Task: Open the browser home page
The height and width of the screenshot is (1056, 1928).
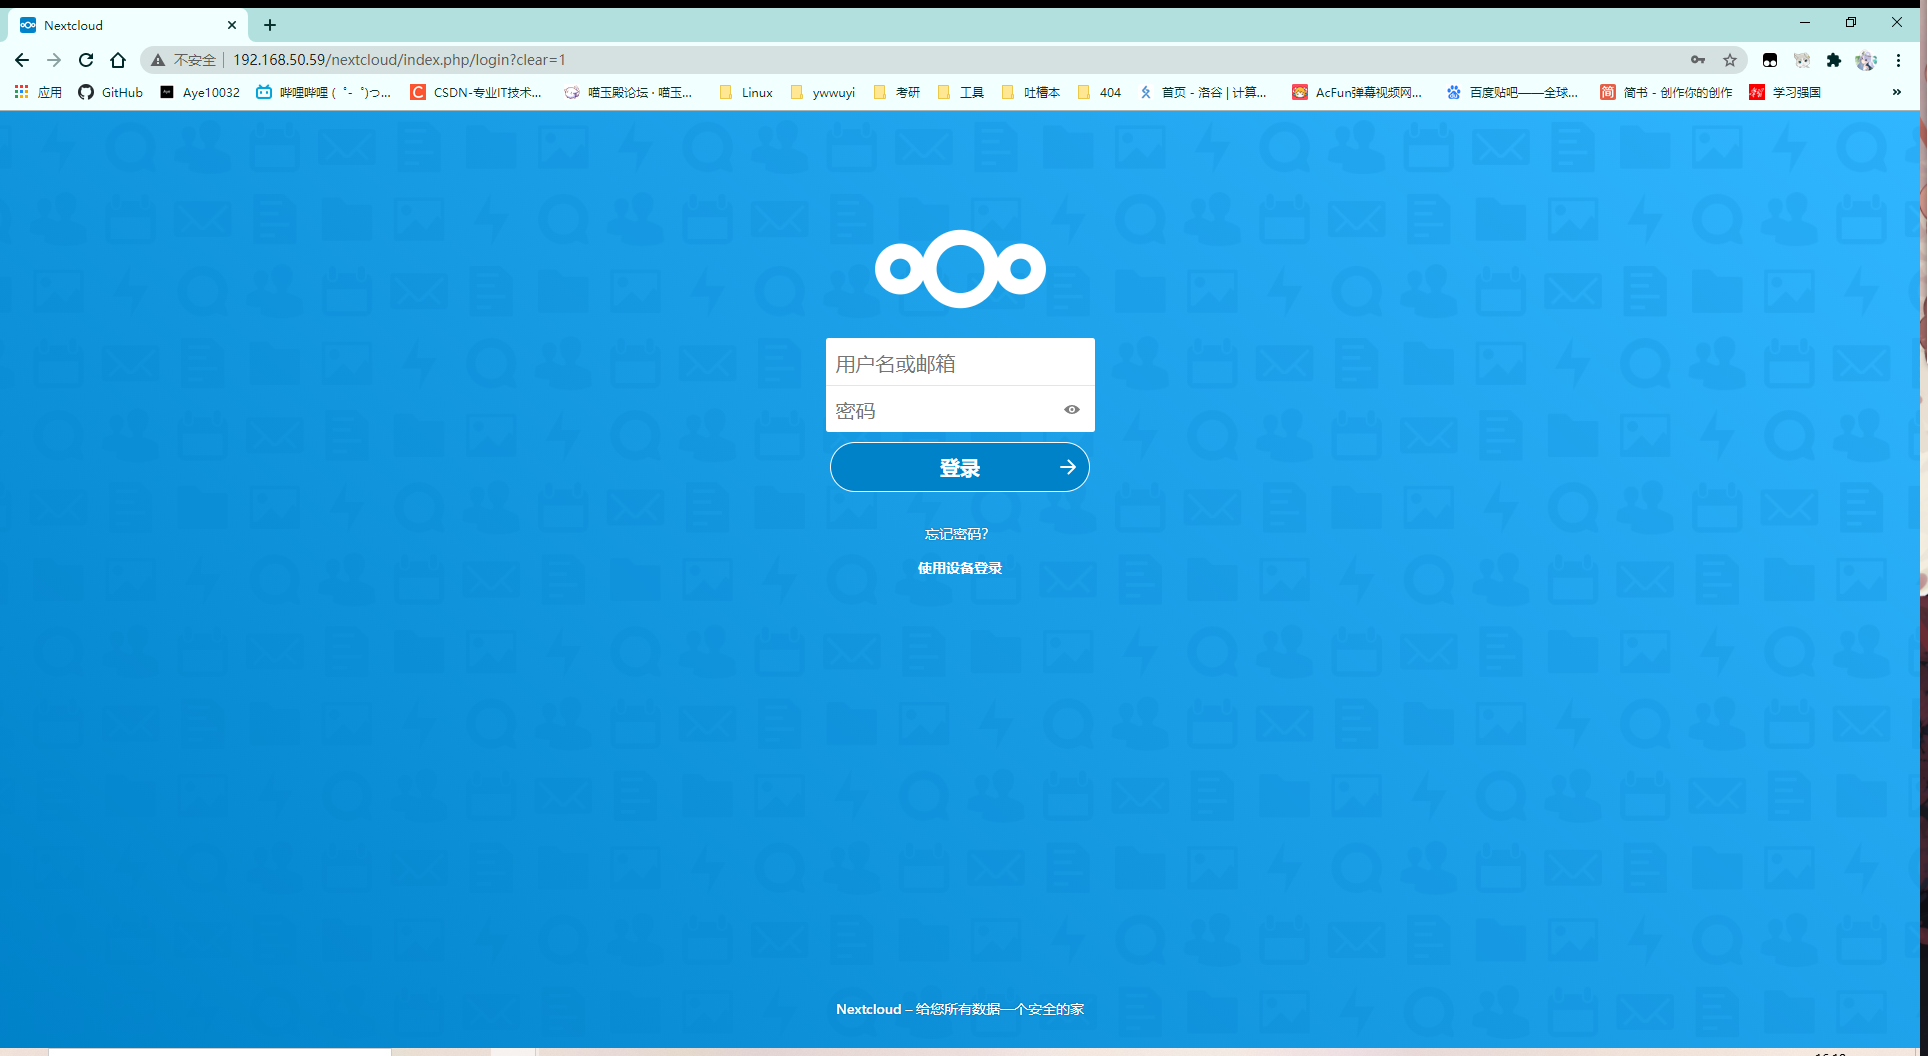Action: (118, 60)
